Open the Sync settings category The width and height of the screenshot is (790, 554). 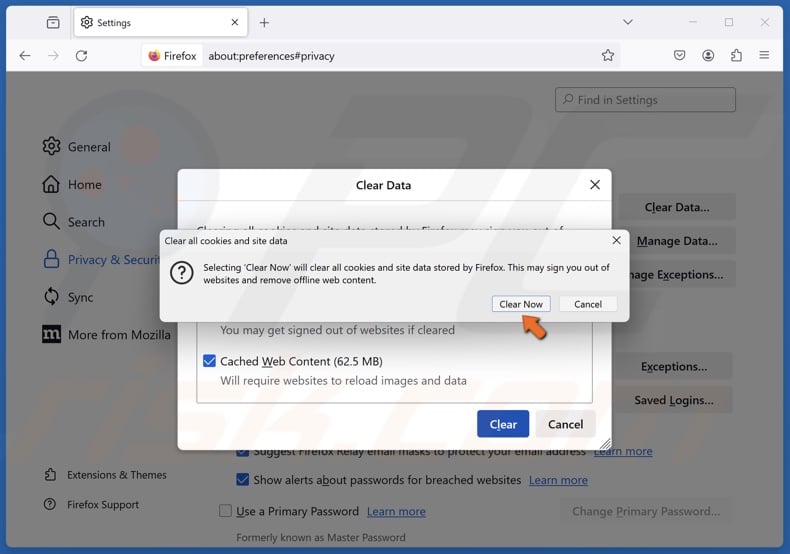pyautogui.click(x=69, y=297)
